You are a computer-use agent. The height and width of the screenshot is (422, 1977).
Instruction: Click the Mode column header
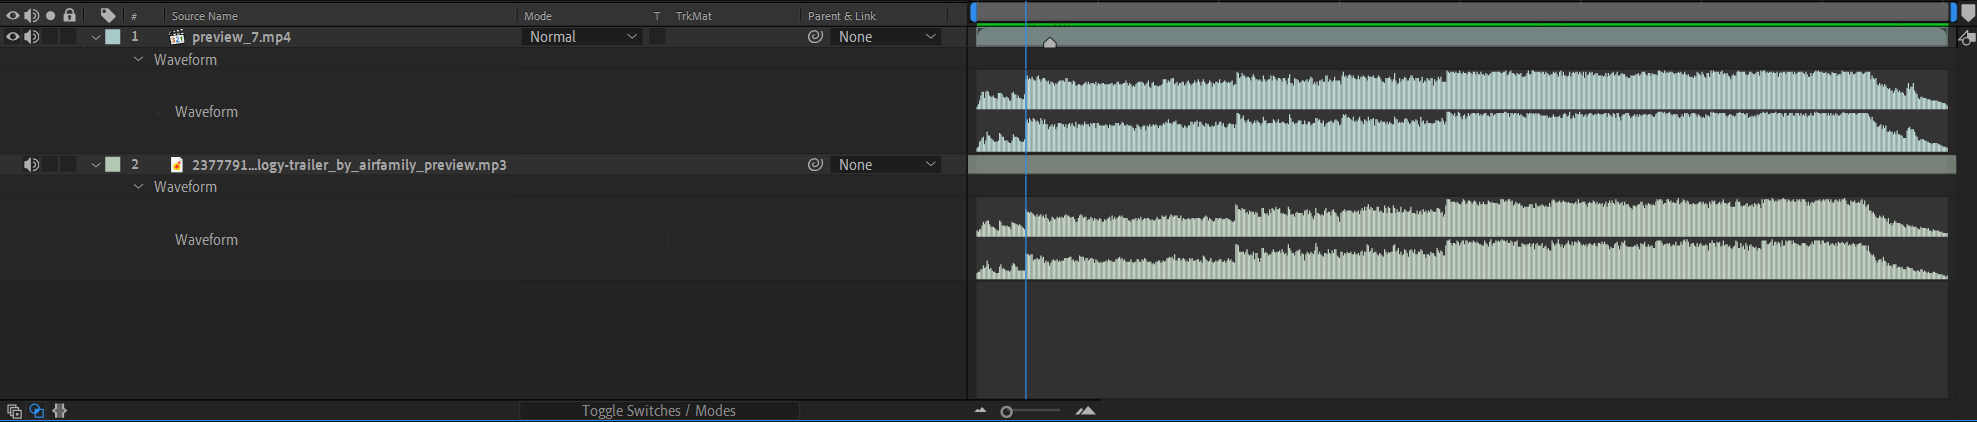[538, 16]
